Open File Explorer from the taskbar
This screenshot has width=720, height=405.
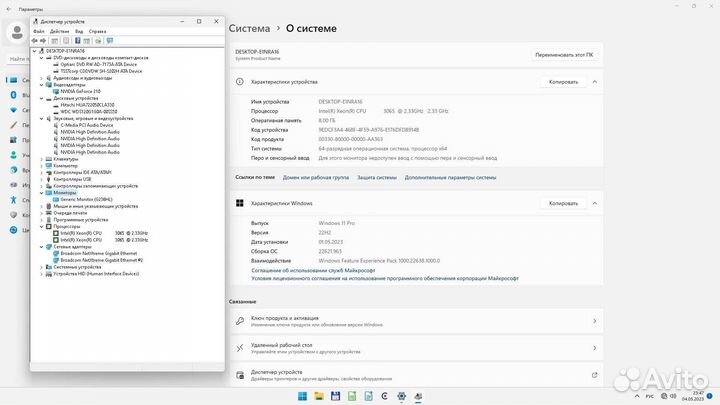319,396
